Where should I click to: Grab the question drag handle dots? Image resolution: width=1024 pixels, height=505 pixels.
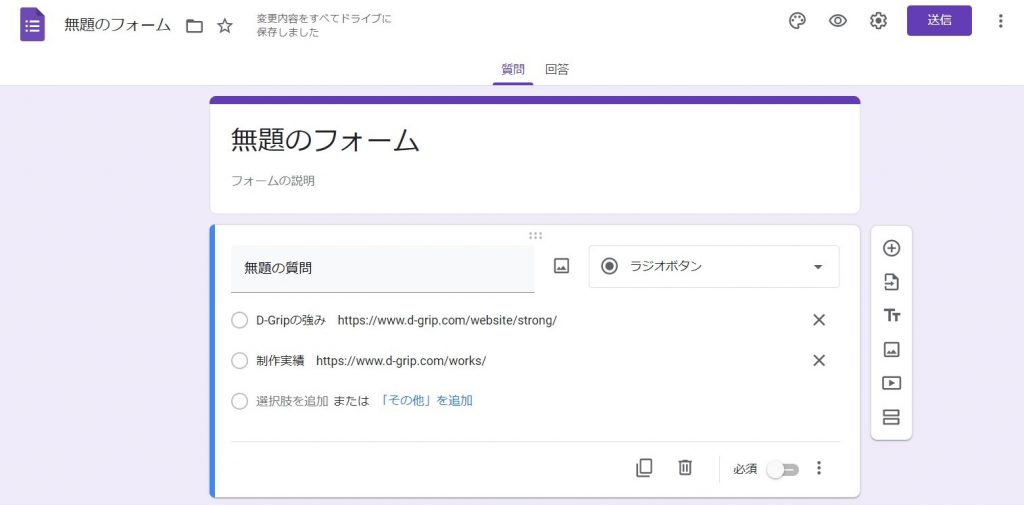(x=536, y=236)
